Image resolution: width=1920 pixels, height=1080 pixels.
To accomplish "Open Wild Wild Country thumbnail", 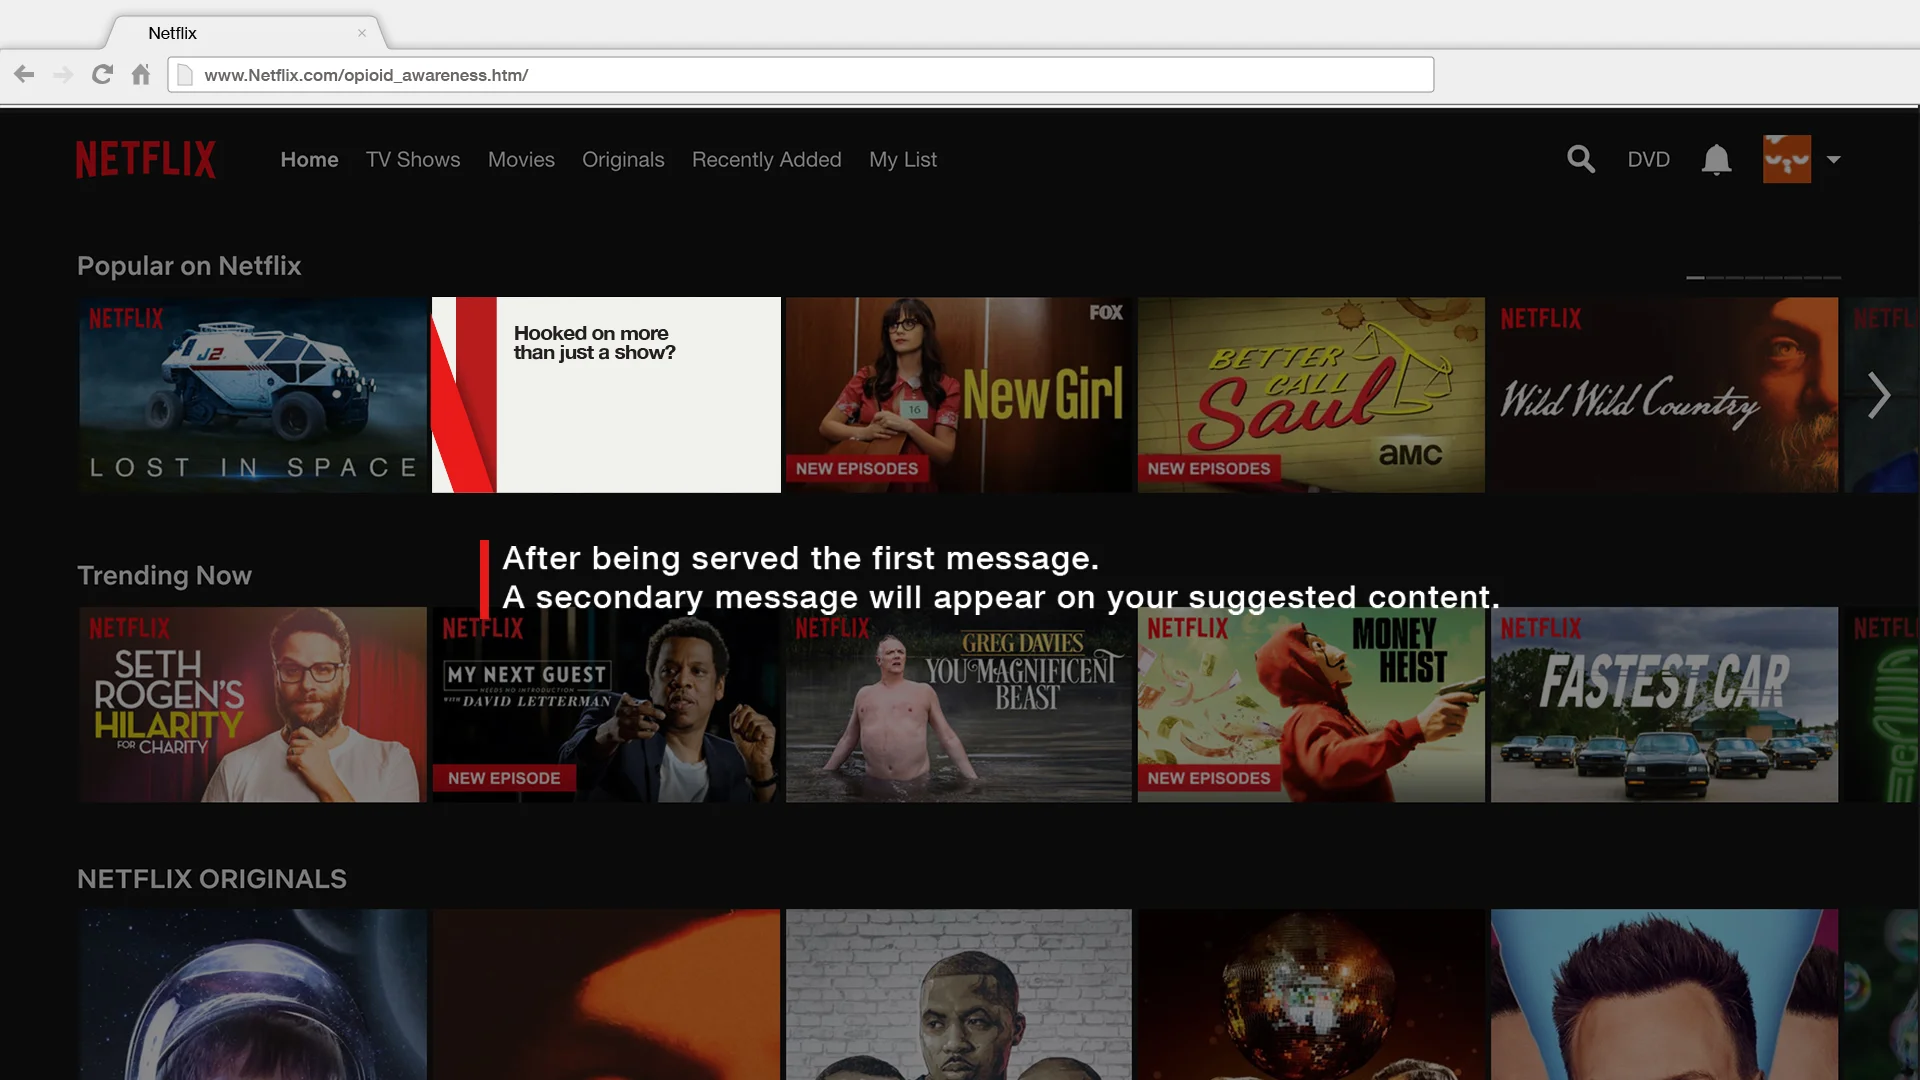I will coord(1664,395).
